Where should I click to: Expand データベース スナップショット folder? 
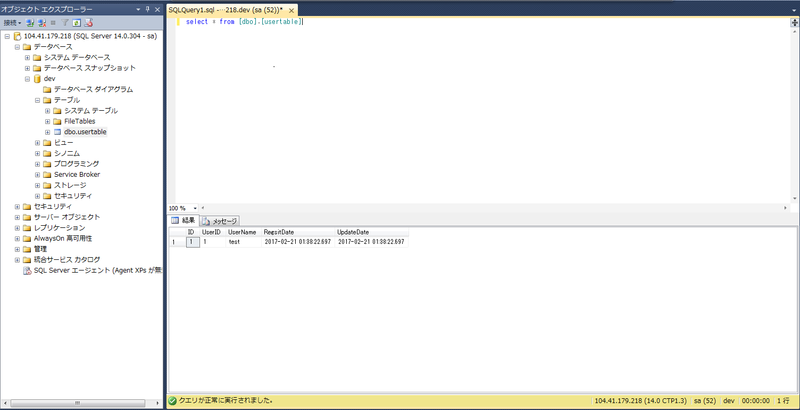[x=28, y=68]
